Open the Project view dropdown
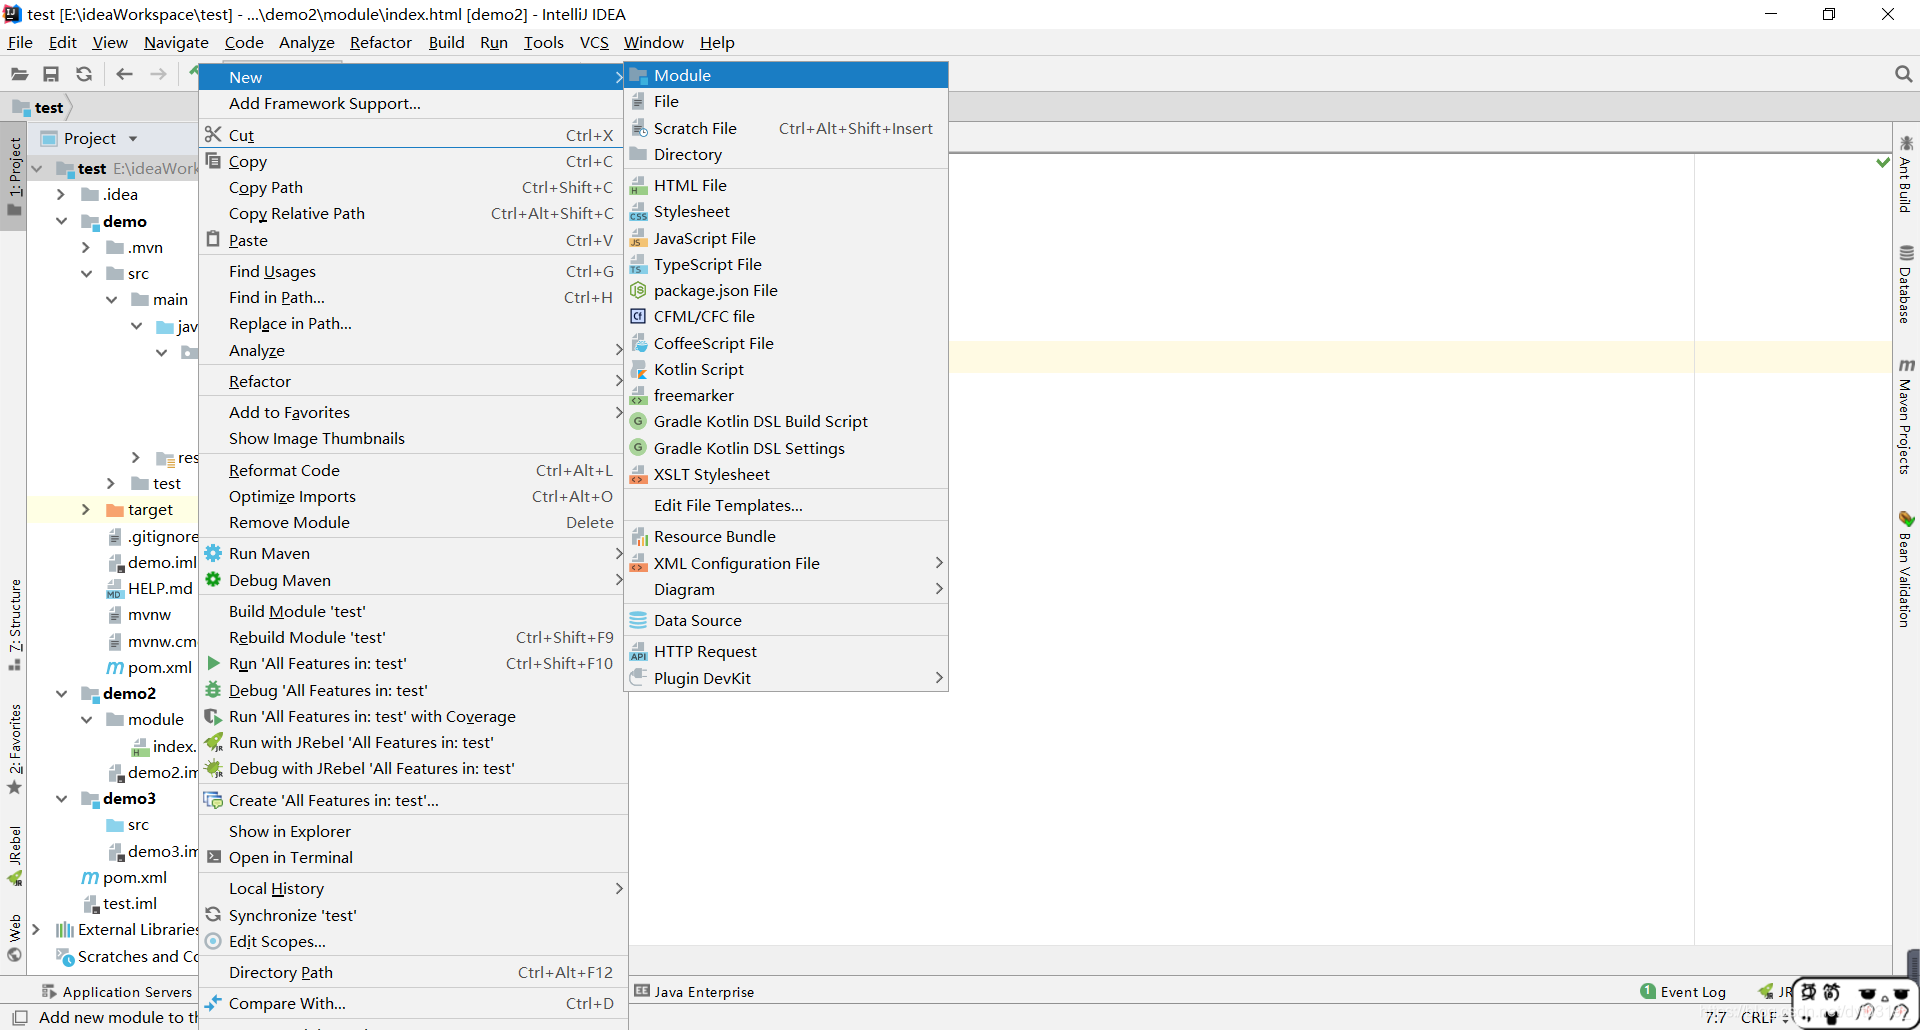 pos(132,139)
